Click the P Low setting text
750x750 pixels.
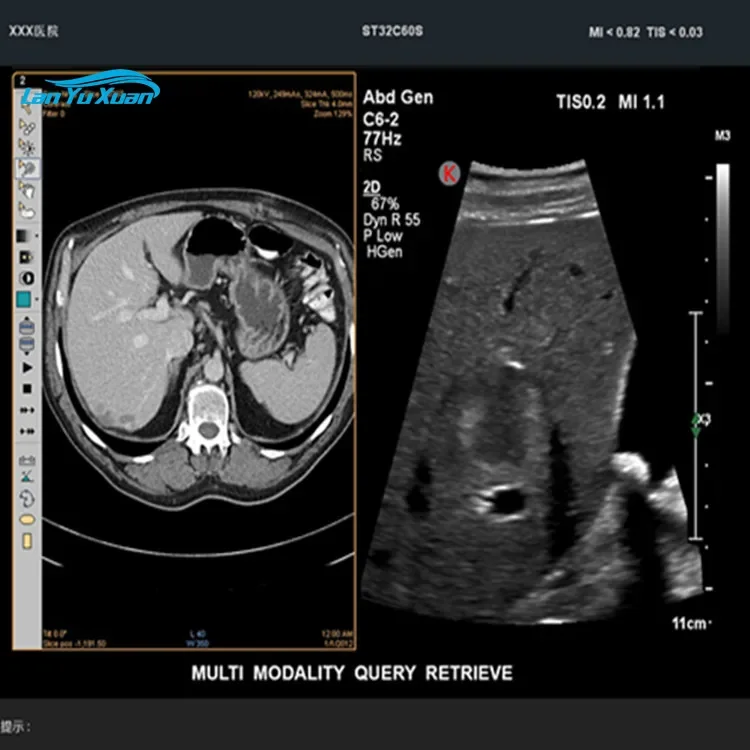click(383, 236)
